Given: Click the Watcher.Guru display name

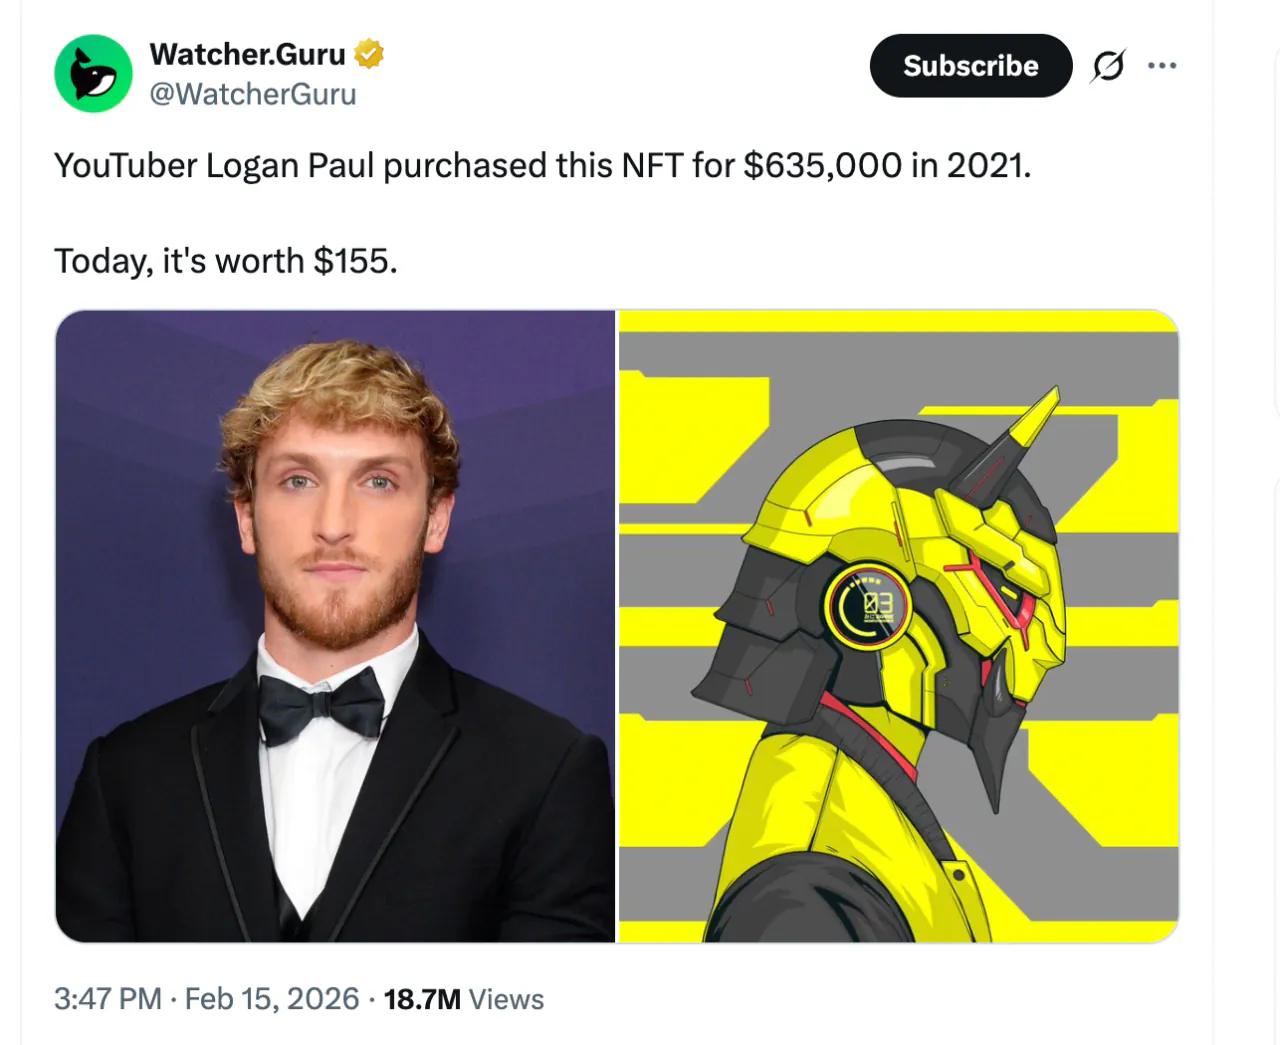Looking at the screenshot, I should [247, 54].
